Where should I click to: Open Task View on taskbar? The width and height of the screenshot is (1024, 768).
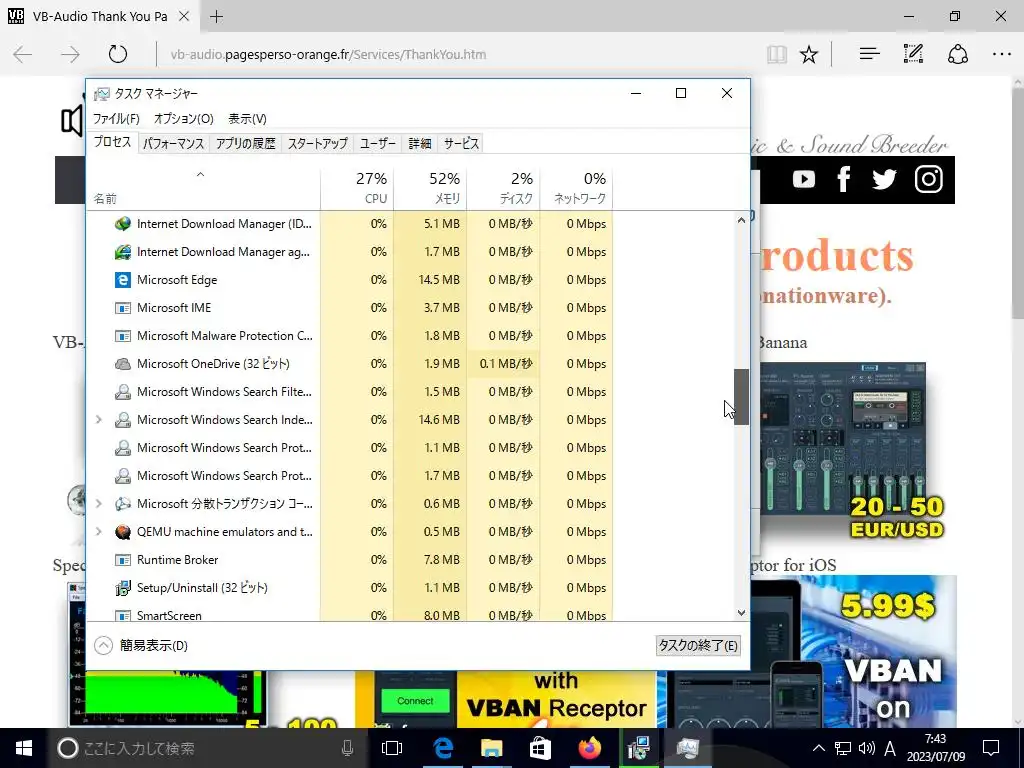392,748
